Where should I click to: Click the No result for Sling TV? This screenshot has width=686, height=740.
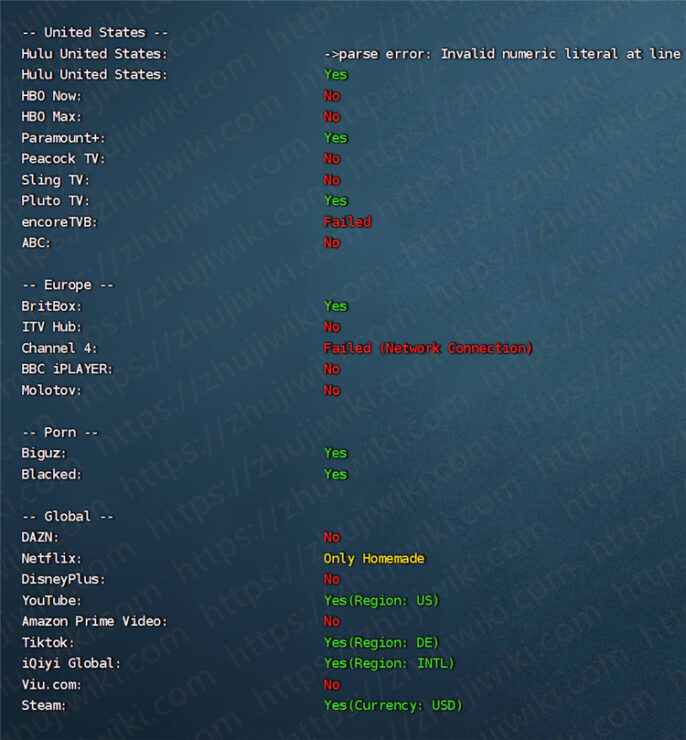[x=332, y=180]
